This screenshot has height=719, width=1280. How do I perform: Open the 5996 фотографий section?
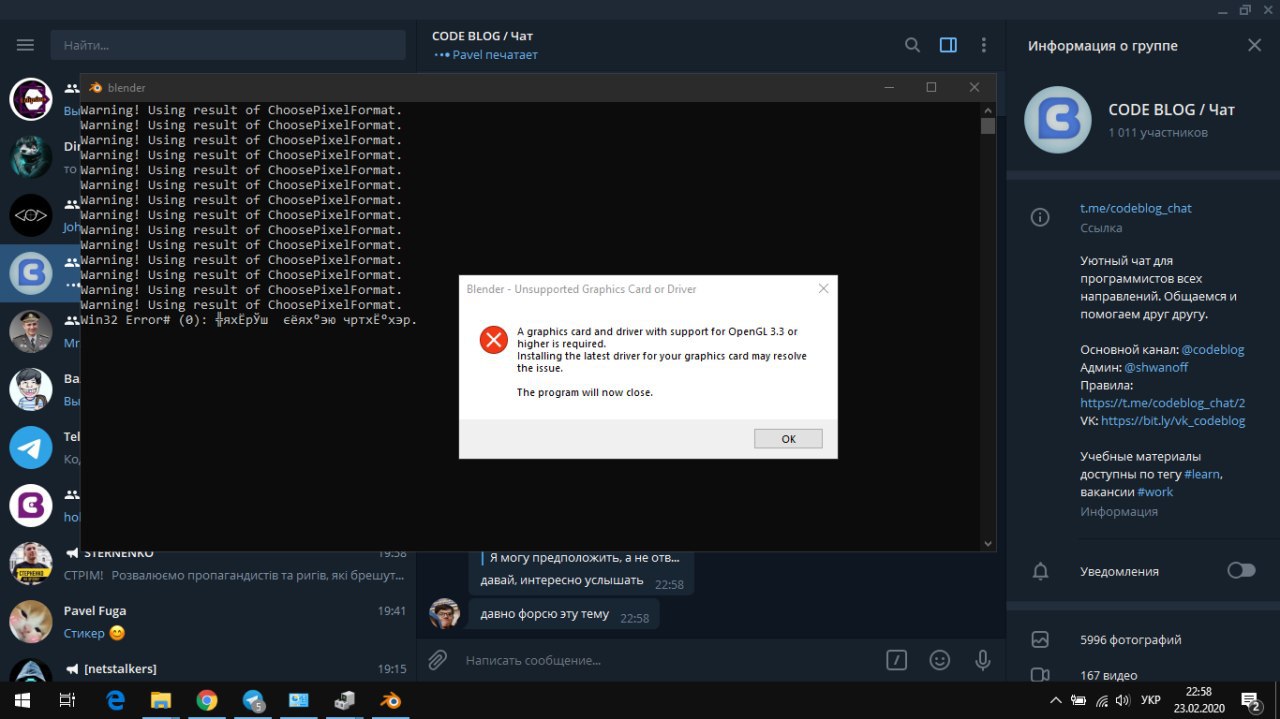1130,640
